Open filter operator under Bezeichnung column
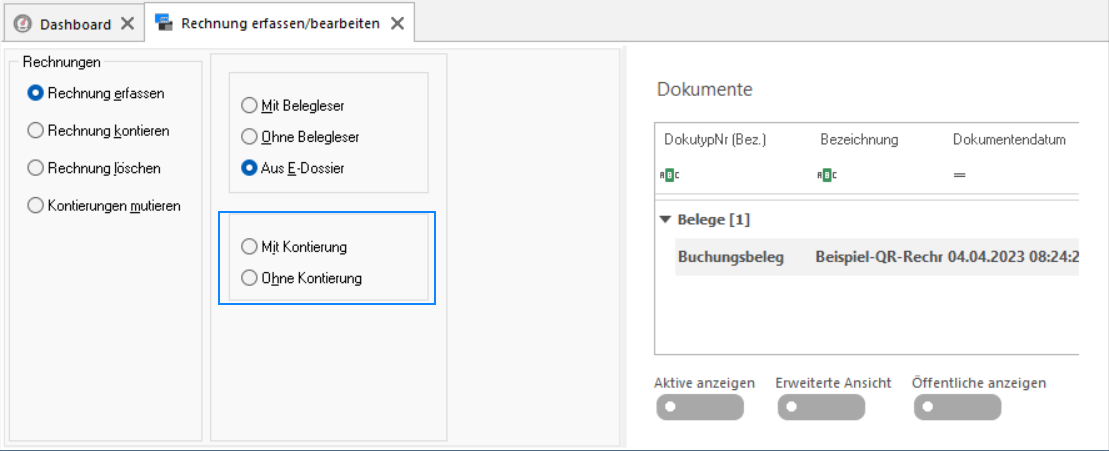The height and width of the screenshot is (451, 1109). click(x=827, y=175)
